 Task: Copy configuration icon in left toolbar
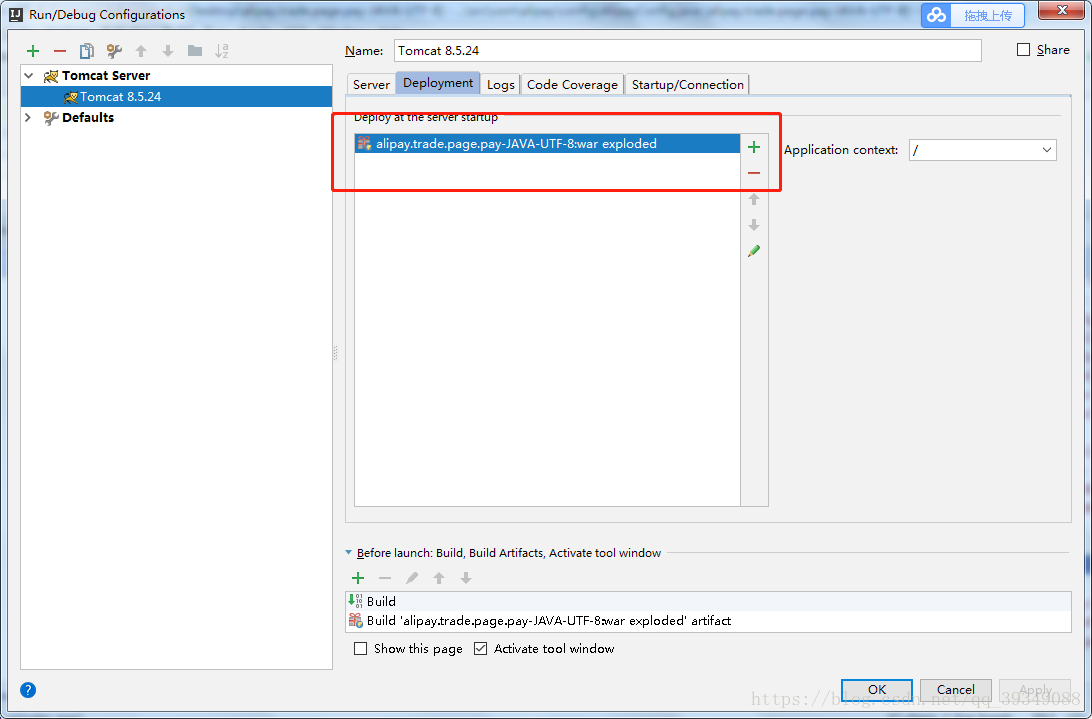click(87, 51)
